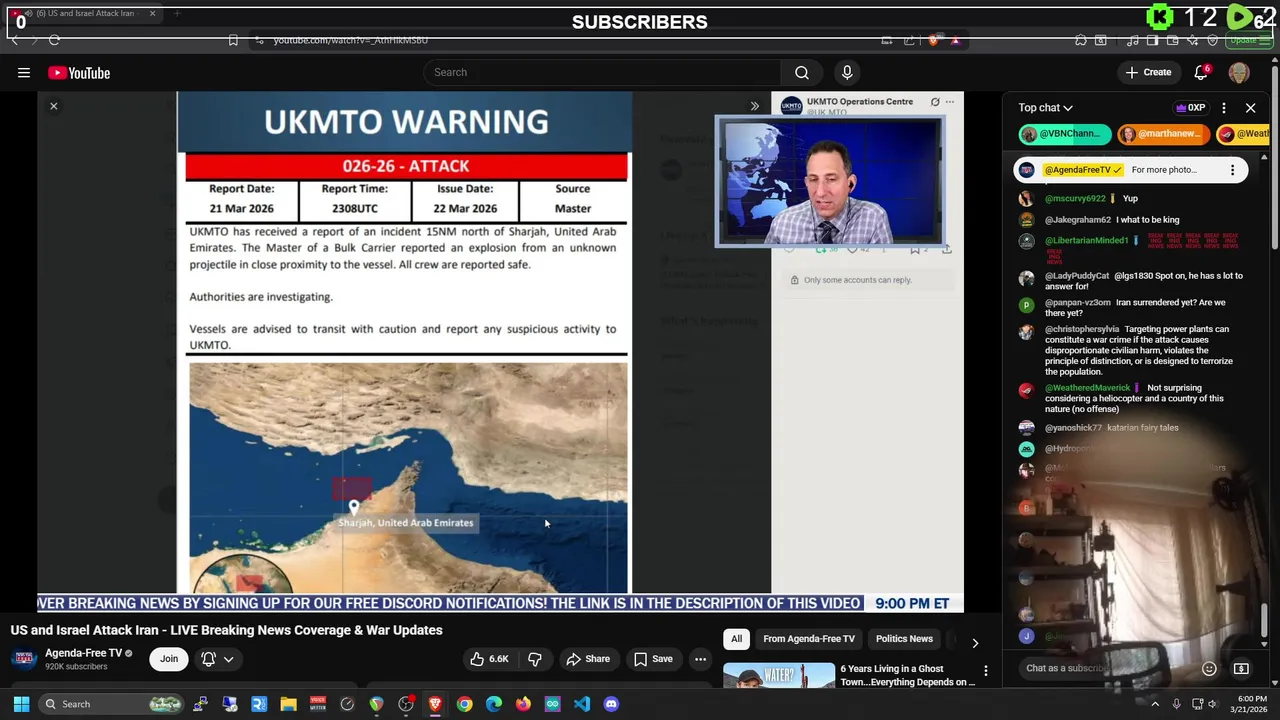Click the search magnifier button

click(x=802, y=72)
